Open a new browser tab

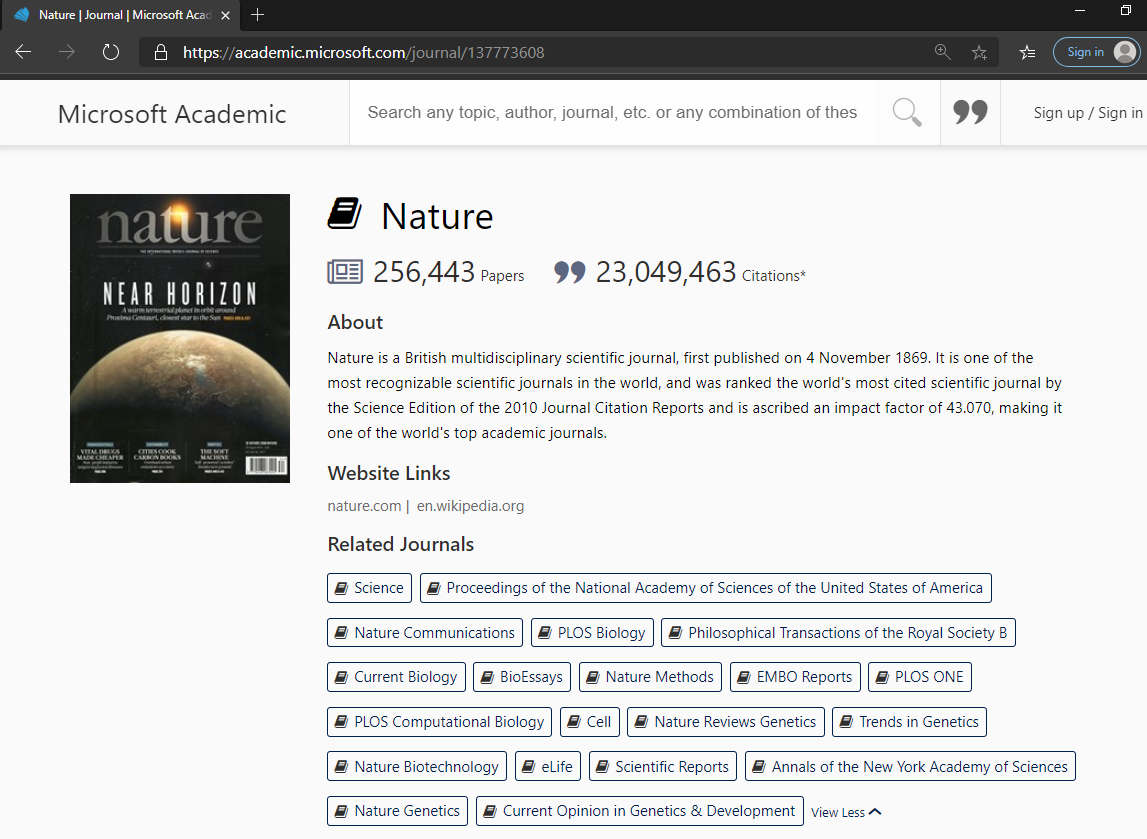pos(258,15)
